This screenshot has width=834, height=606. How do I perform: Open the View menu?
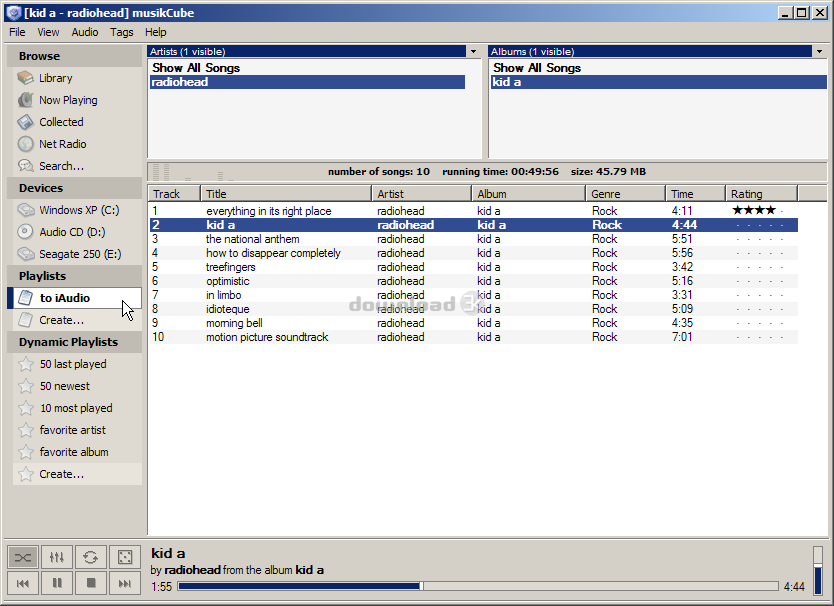point(48,32)
